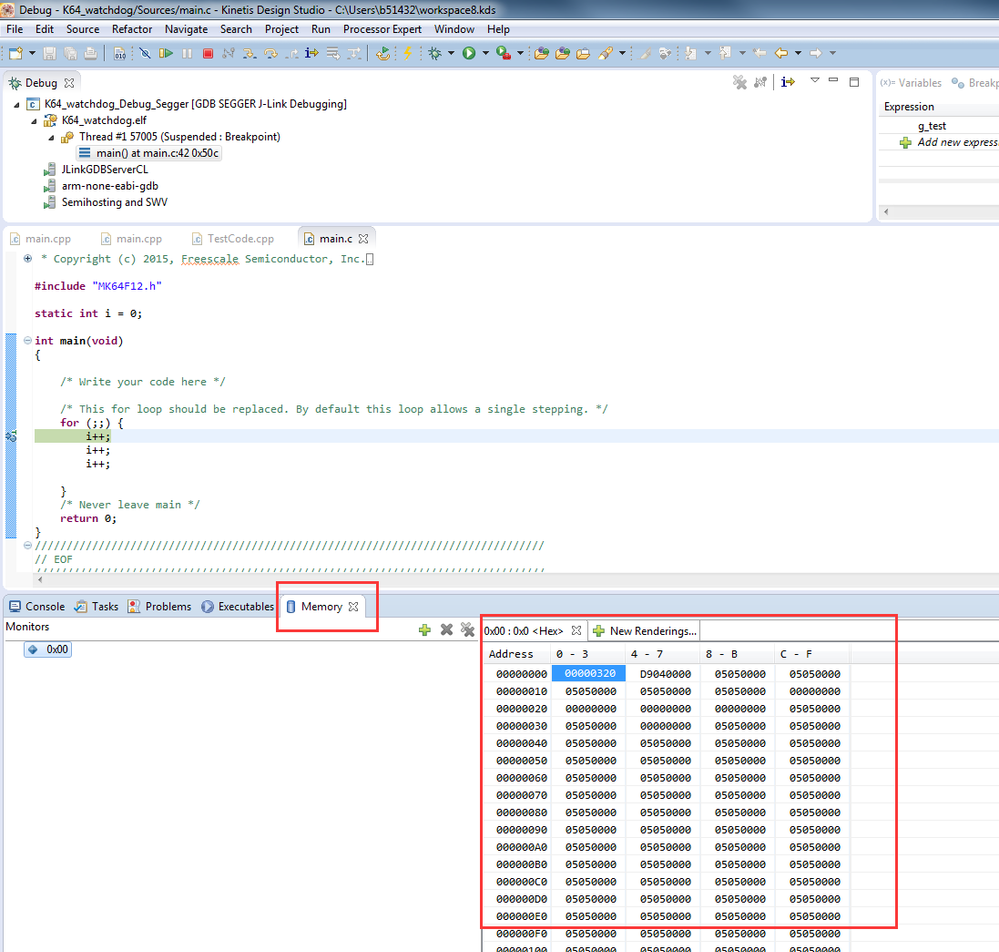The width and height of the screenshot is (999, 952).
Task: Resume execution with the green Resume icon
Action: 166,54
